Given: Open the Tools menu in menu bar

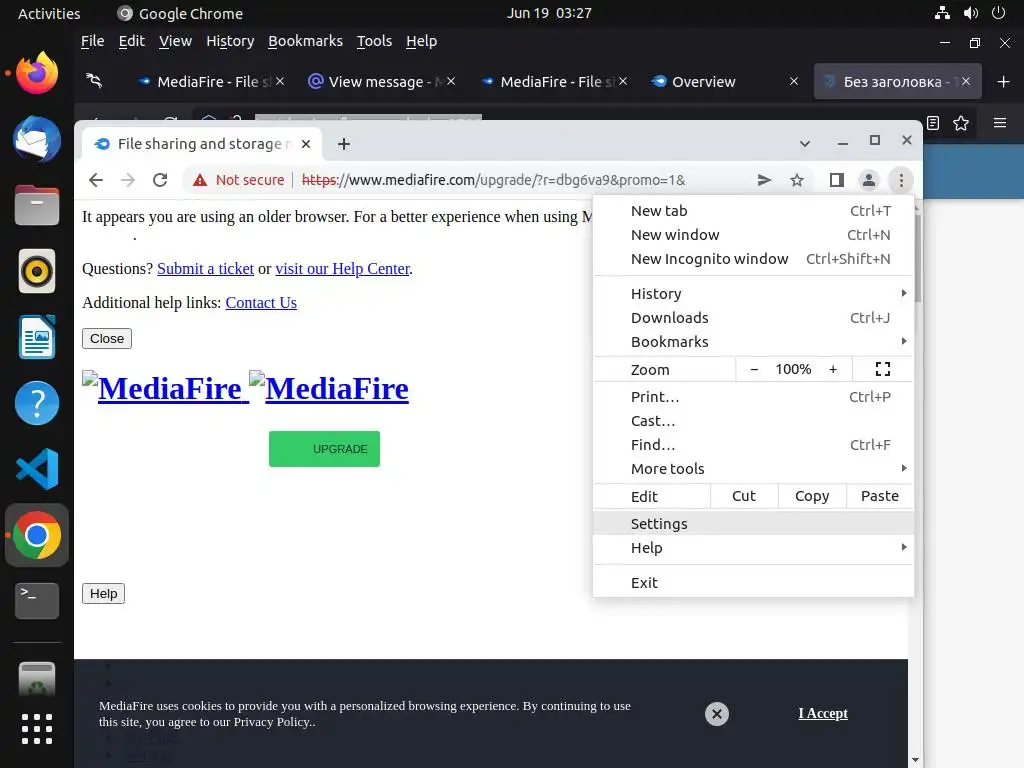Looking at the screenshot, I should (x=374, y=41).
